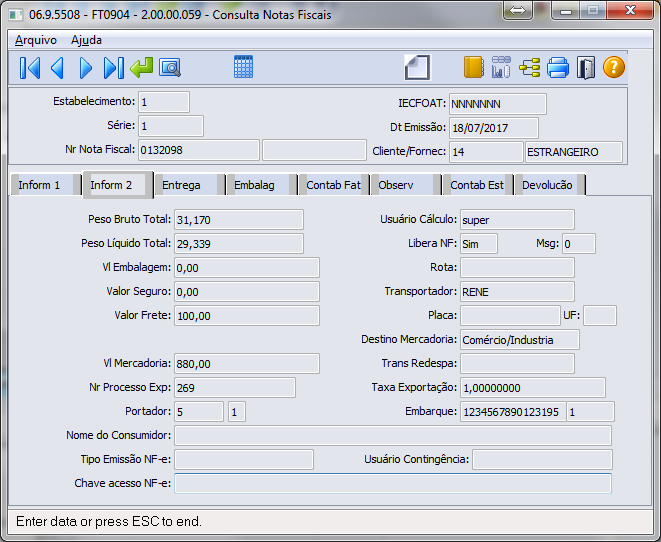Image resolution: width=661 pixels, height=542 pixels.
Task: Click the Chave acesso NF-e field
Action: (393, 483)
